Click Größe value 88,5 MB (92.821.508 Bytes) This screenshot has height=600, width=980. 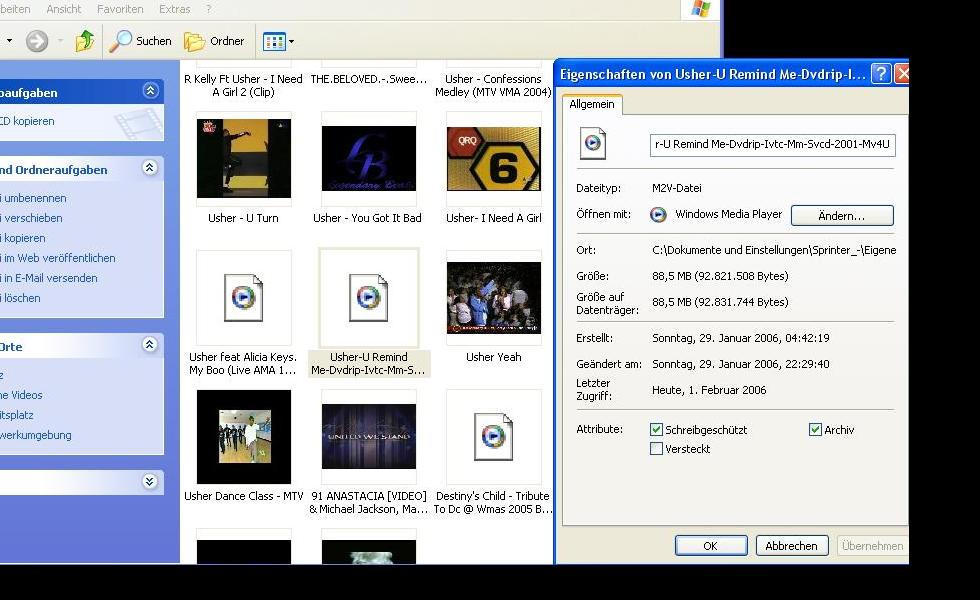tap(720, 276)
